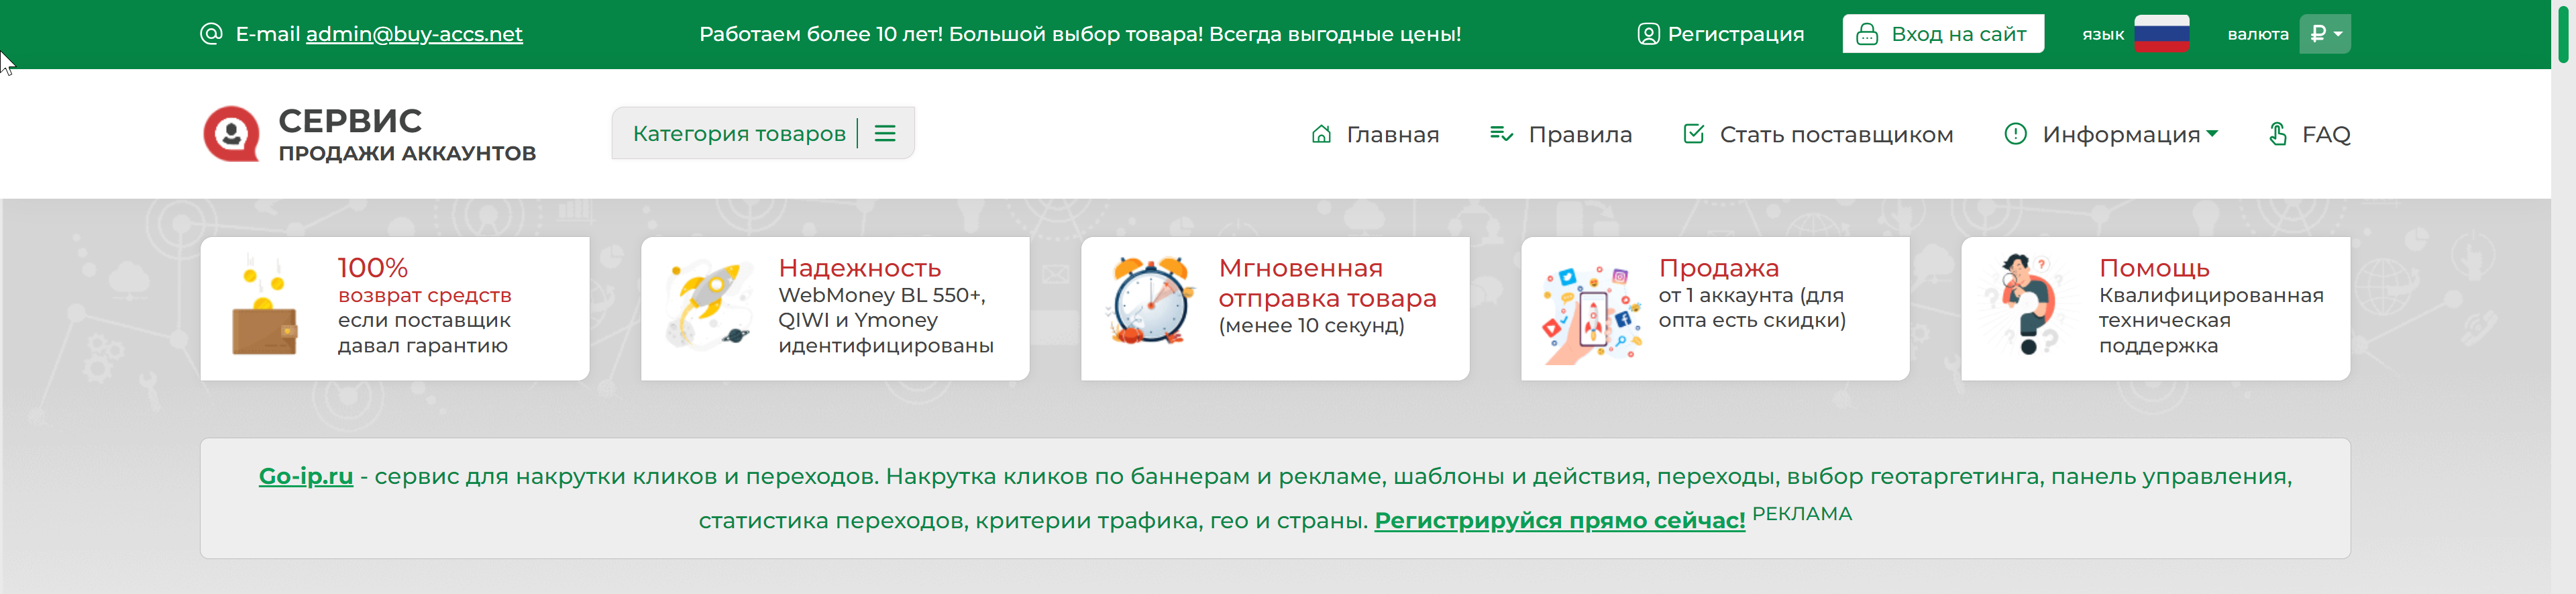Click the Регистрация link
Image resolution: width=2576 pixels, height=594 pixels.
coord(1720,34)
